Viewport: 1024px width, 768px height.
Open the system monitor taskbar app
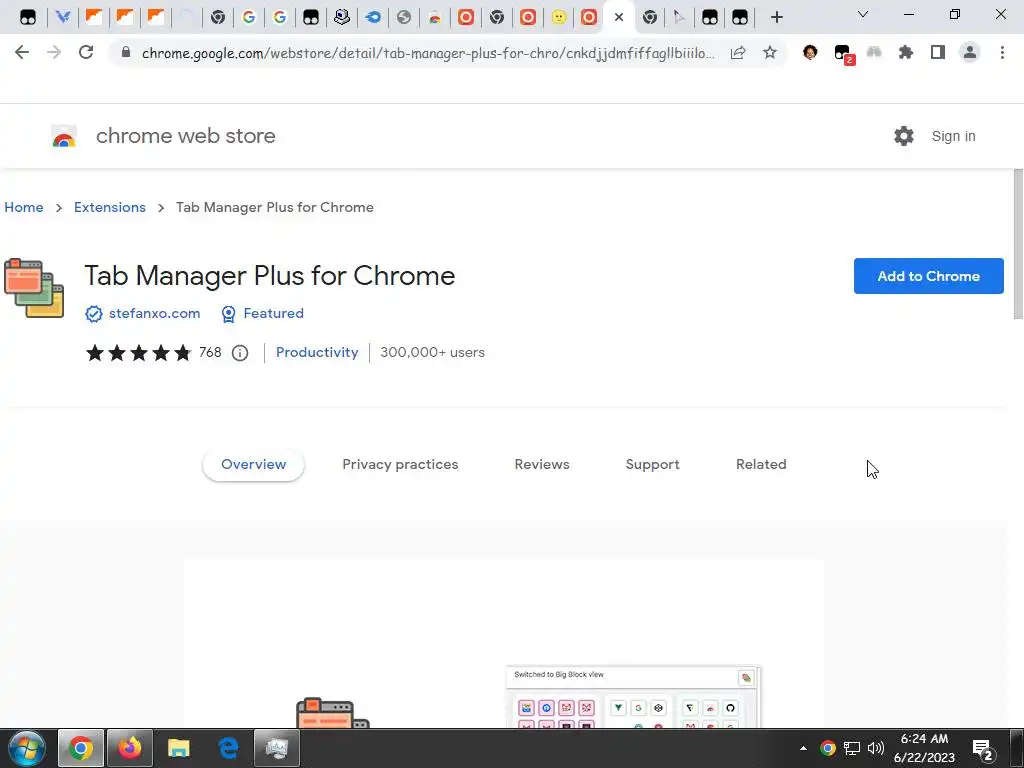(277, 748)
